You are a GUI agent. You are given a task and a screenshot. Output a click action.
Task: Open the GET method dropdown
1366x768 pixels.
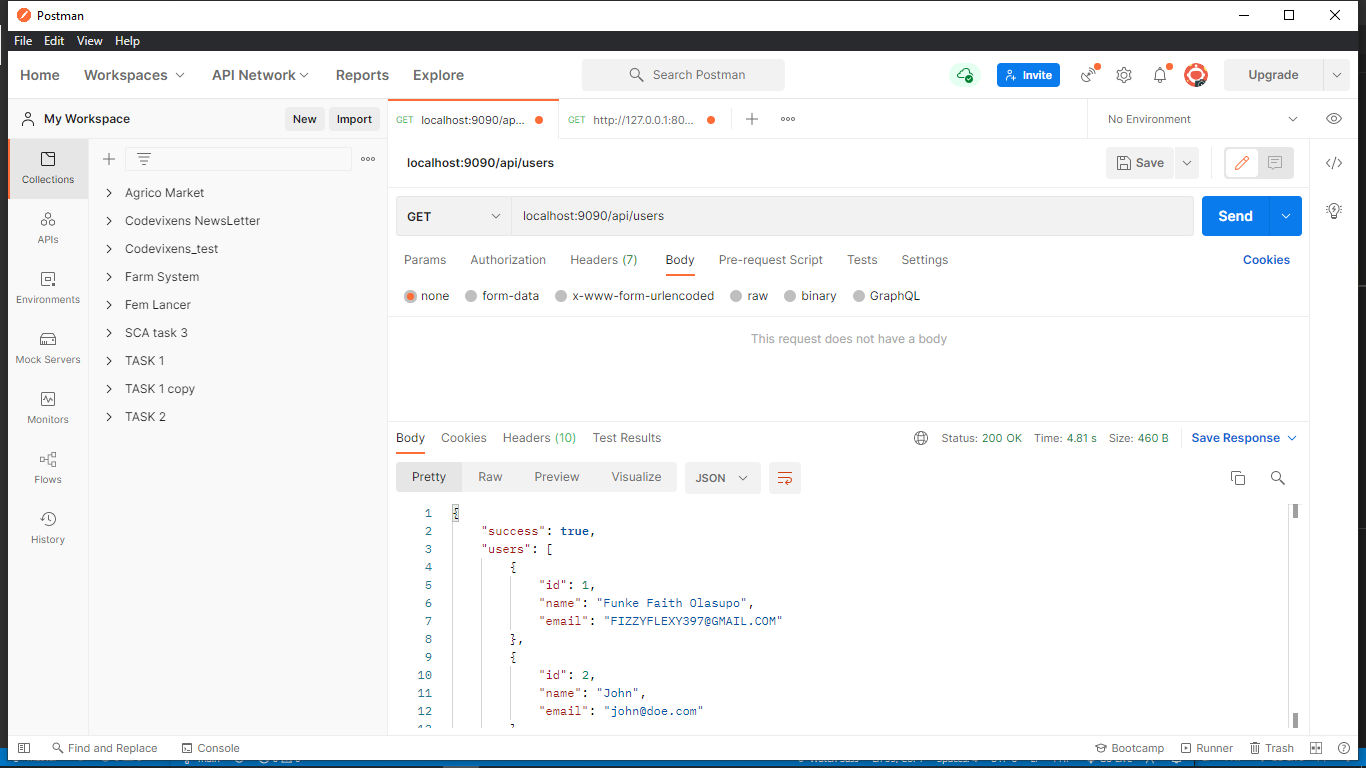click(453, 216)
